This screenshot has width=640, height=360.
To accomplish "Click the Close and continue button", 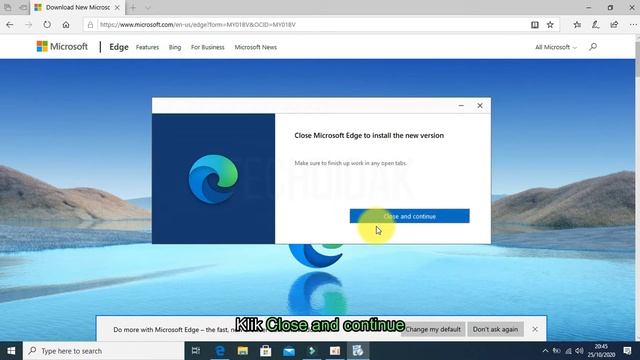I will [409, 216].
